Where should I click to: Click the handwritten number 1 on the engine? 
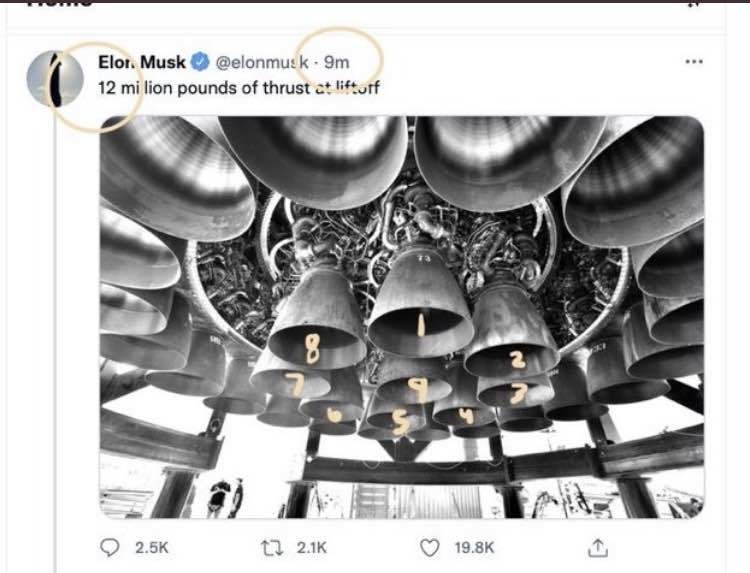[421, 323]
